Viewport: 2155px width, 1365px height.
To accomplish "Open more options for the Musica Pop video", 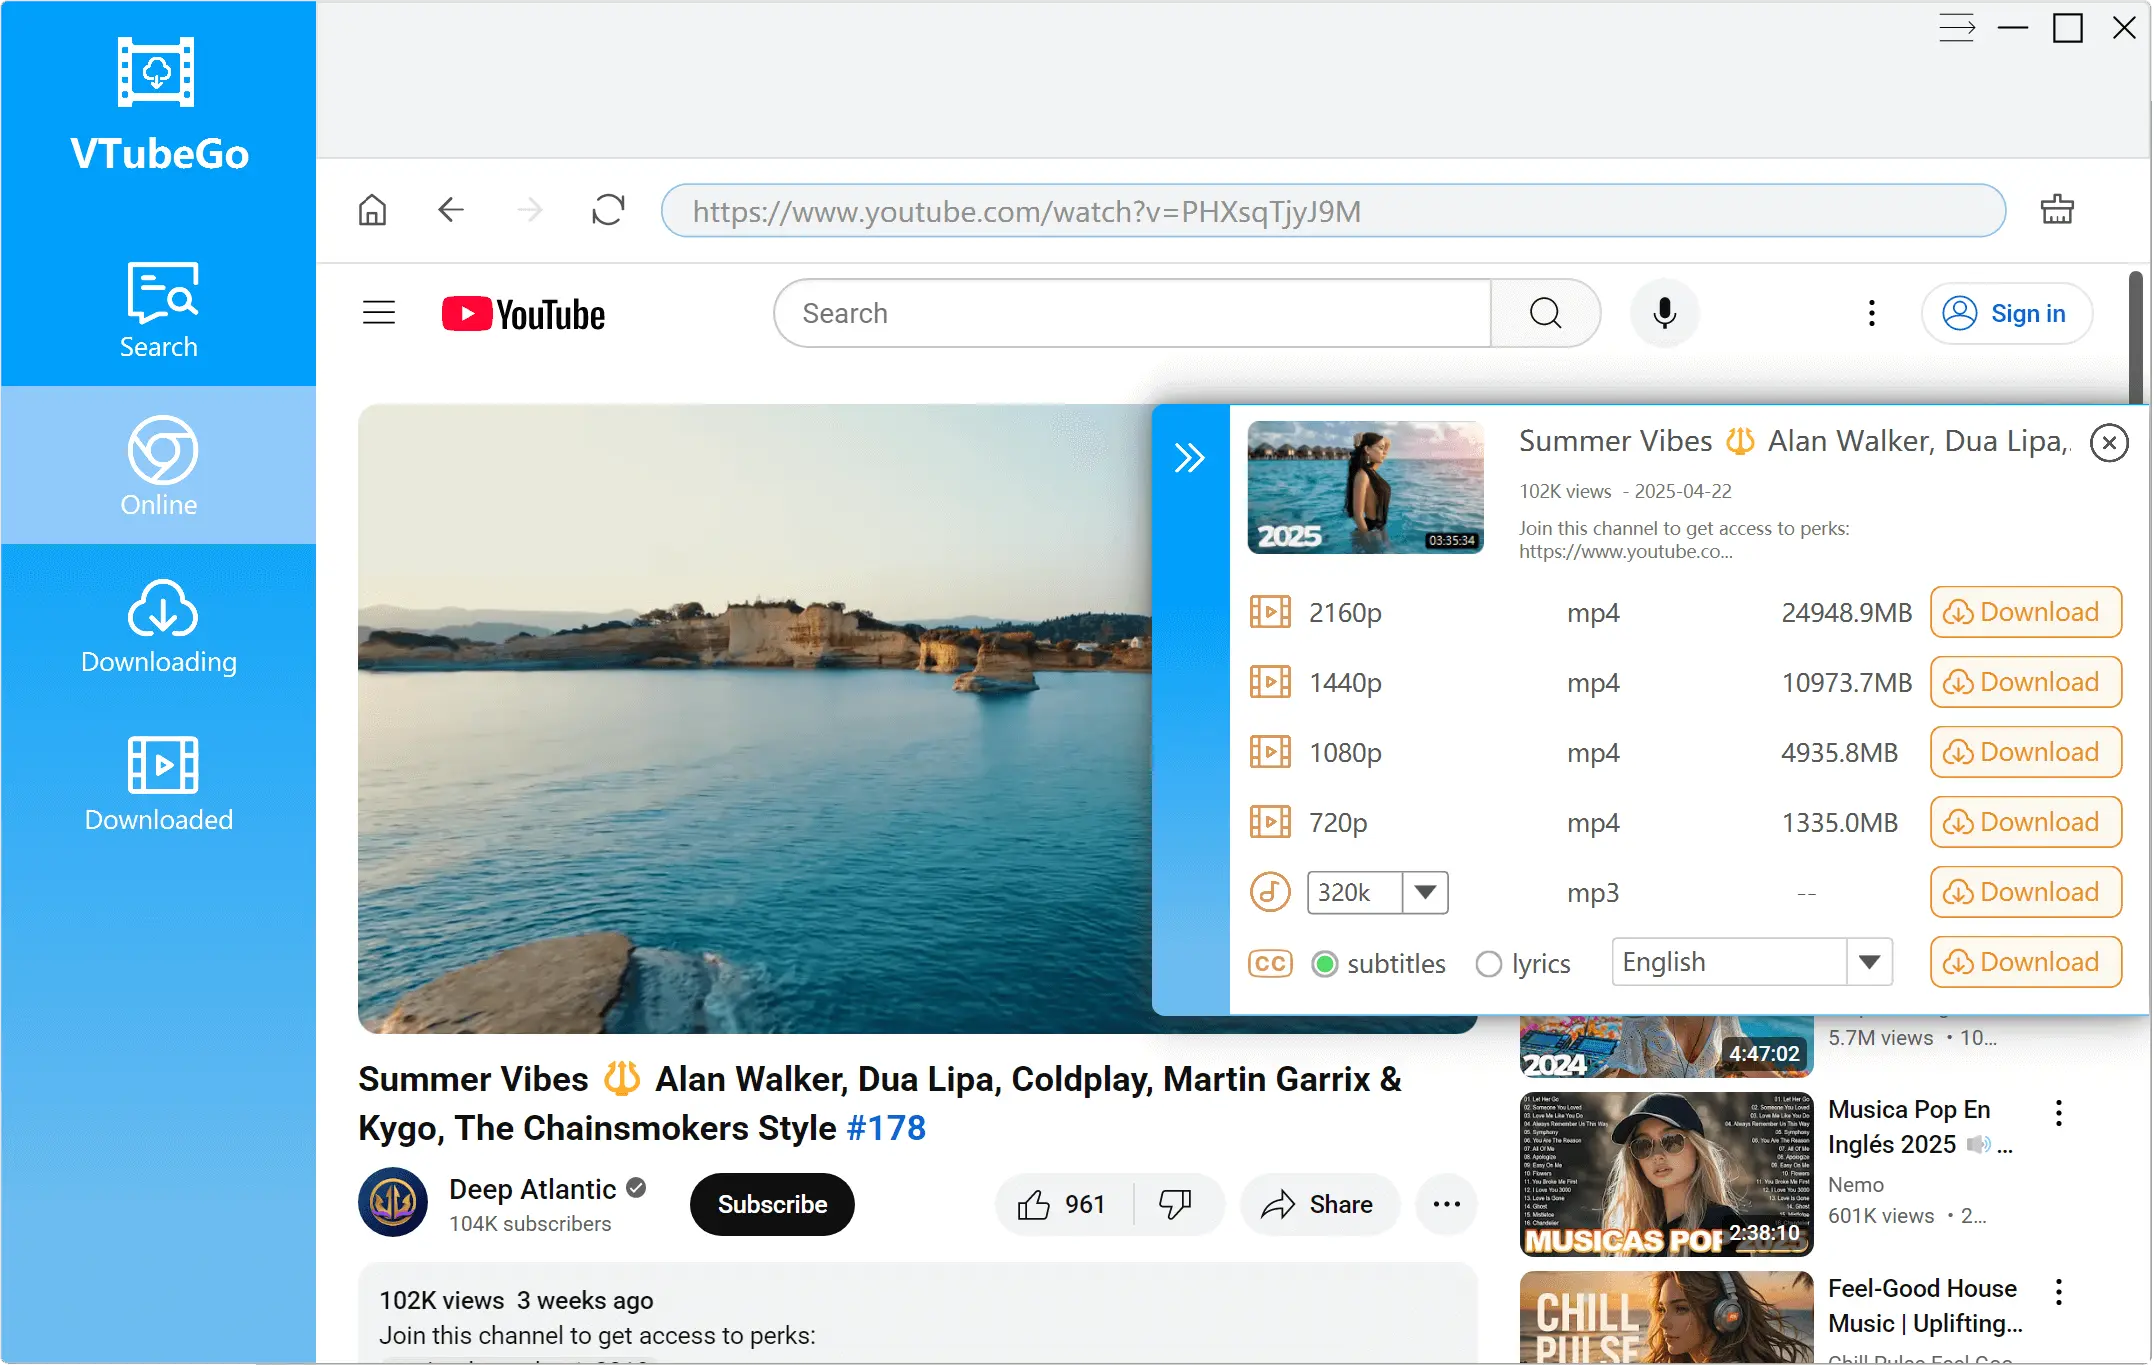I will point(2059,1112).
